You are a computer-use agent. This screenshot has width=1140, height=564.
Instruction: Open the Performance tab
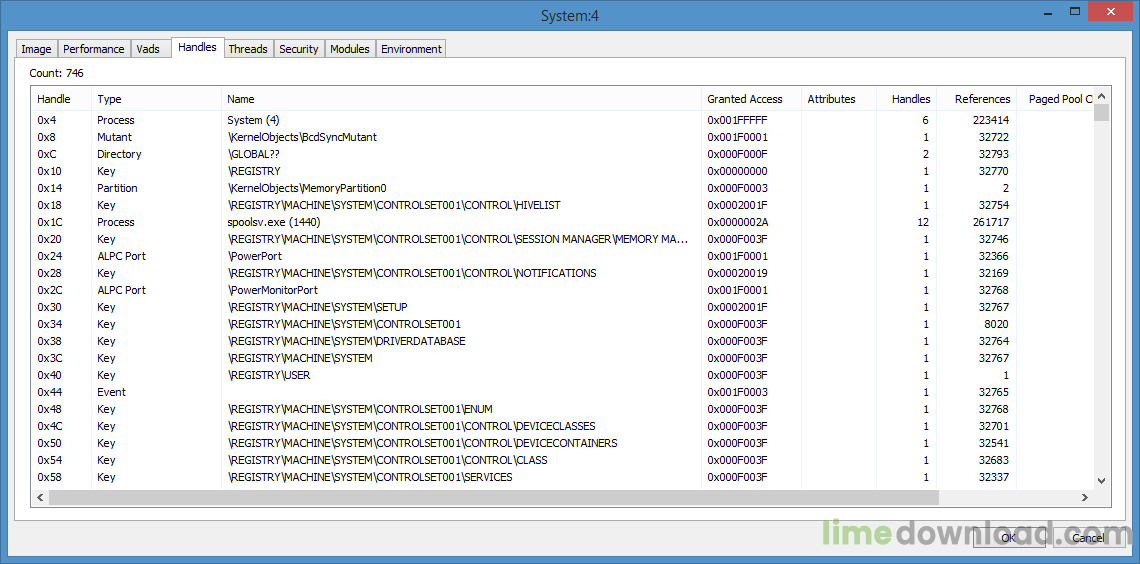point(94,49)
